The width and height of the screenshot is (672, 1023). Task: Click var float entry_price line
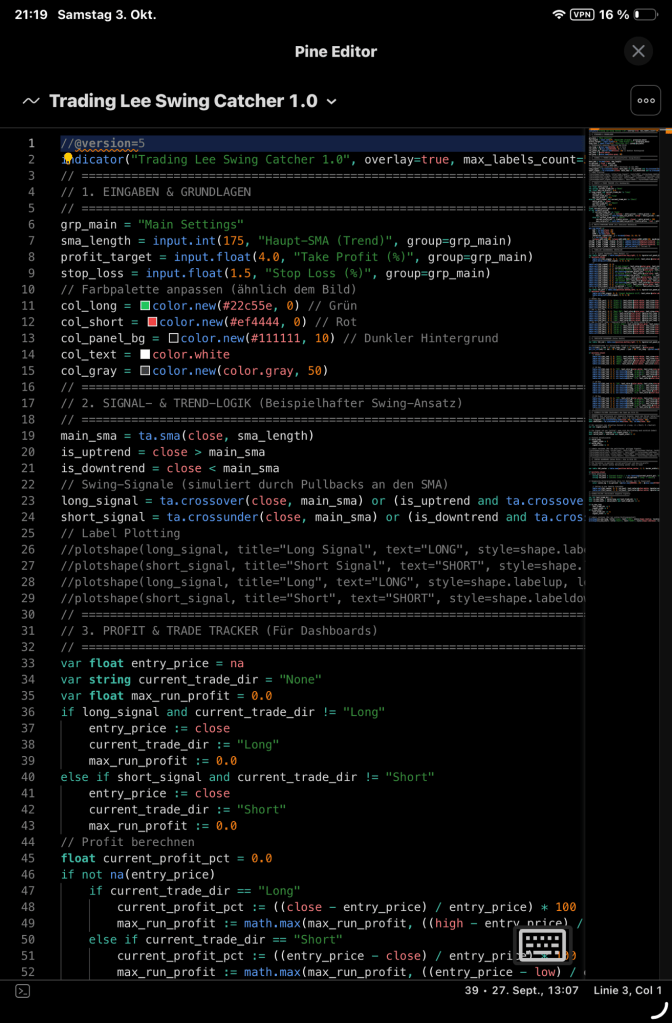coord(152,664)
